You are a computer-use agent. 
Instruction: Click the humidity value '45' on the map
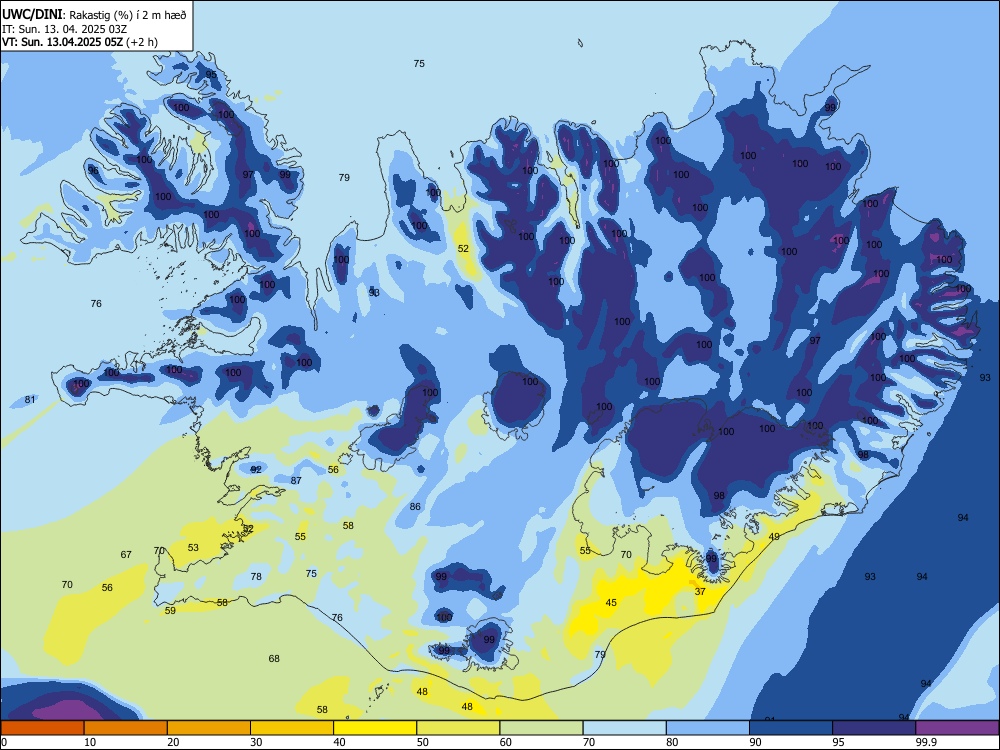tap(611, 602)
